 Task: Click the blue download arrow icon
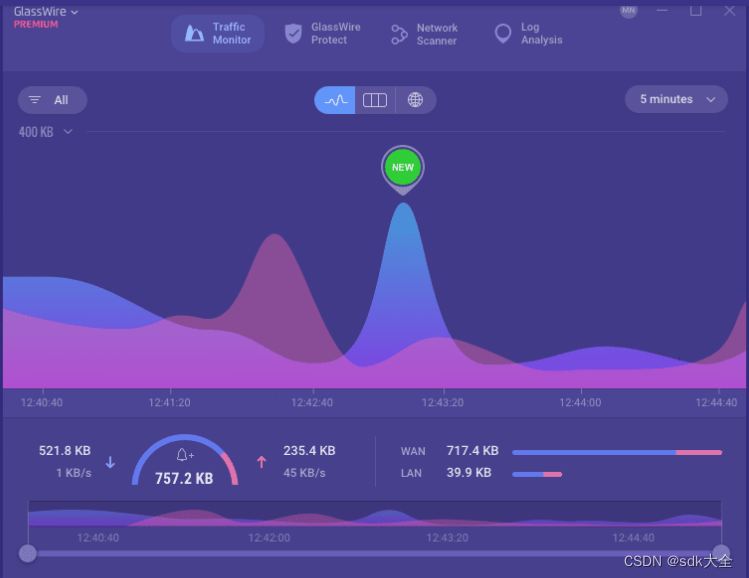pos(110,462)
